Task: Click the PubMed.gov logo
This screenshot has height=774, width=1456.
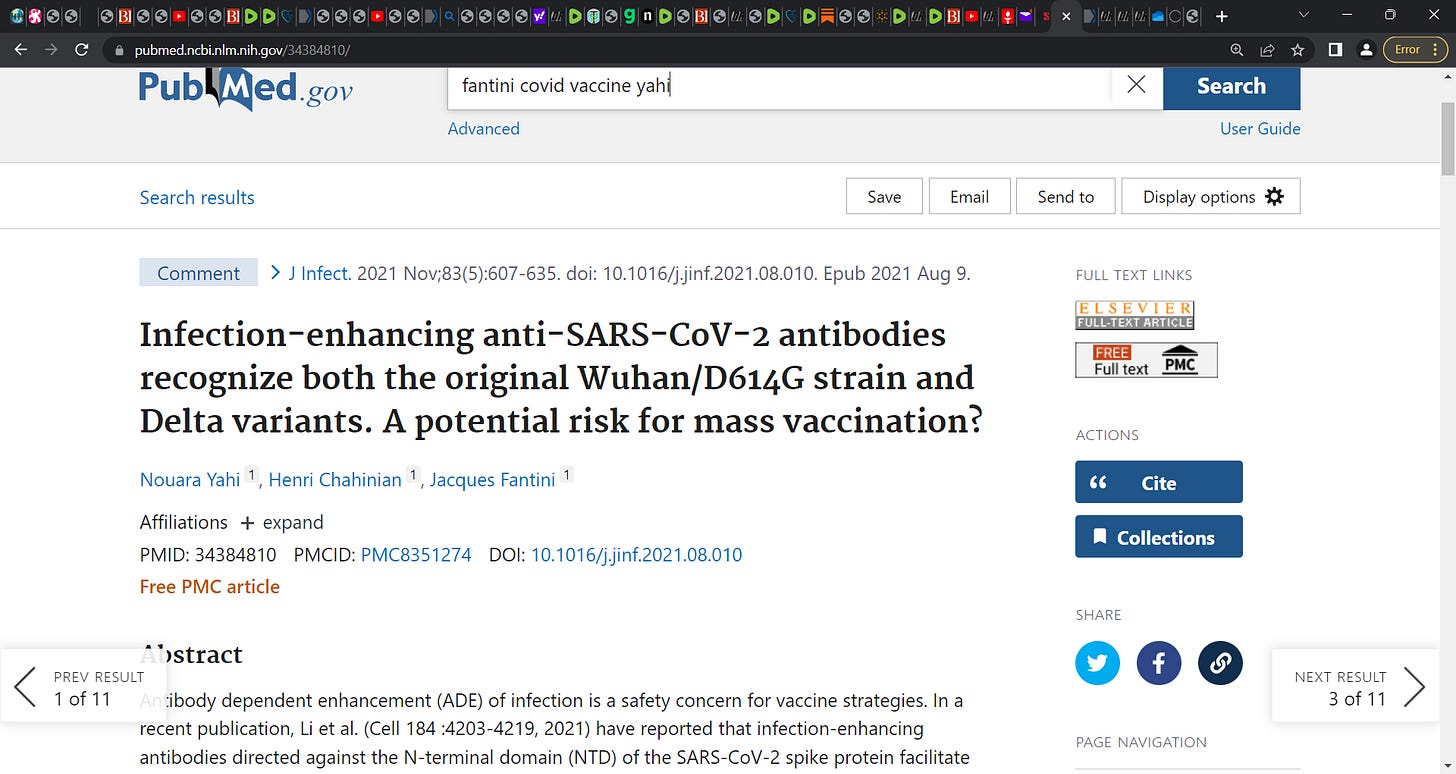Action: (x=243, y=90)
